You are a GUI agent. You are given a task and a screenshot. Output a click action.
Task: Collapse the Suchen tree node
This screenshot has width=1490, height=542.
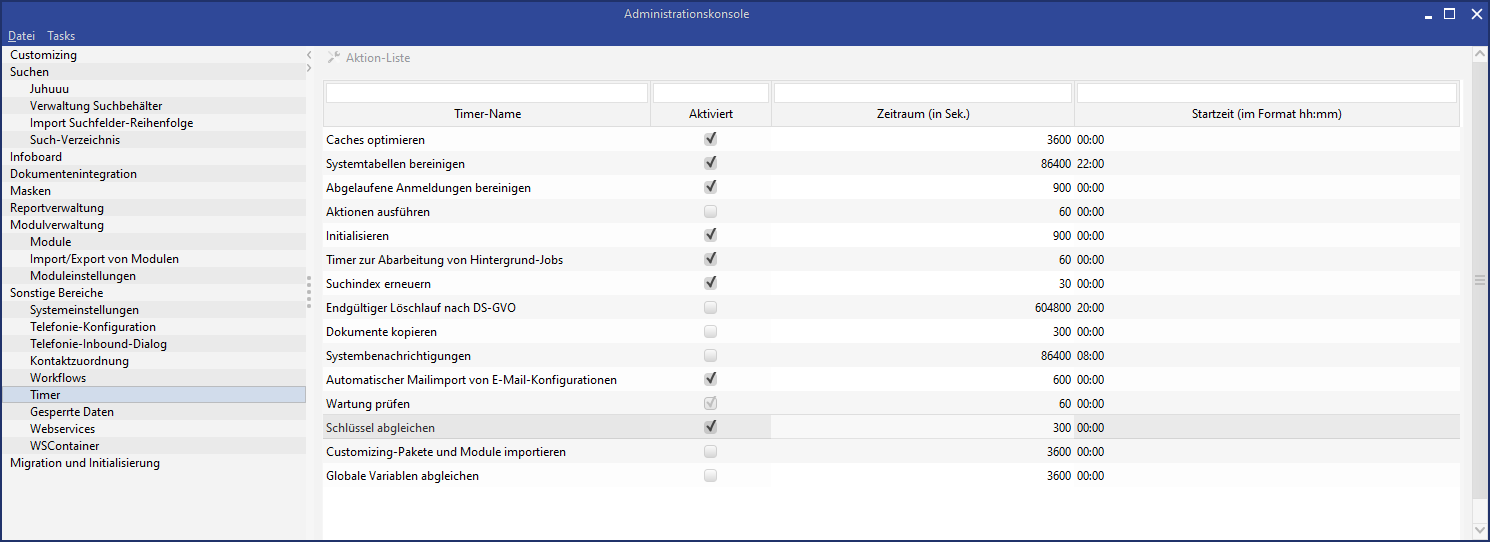[29, 72]
